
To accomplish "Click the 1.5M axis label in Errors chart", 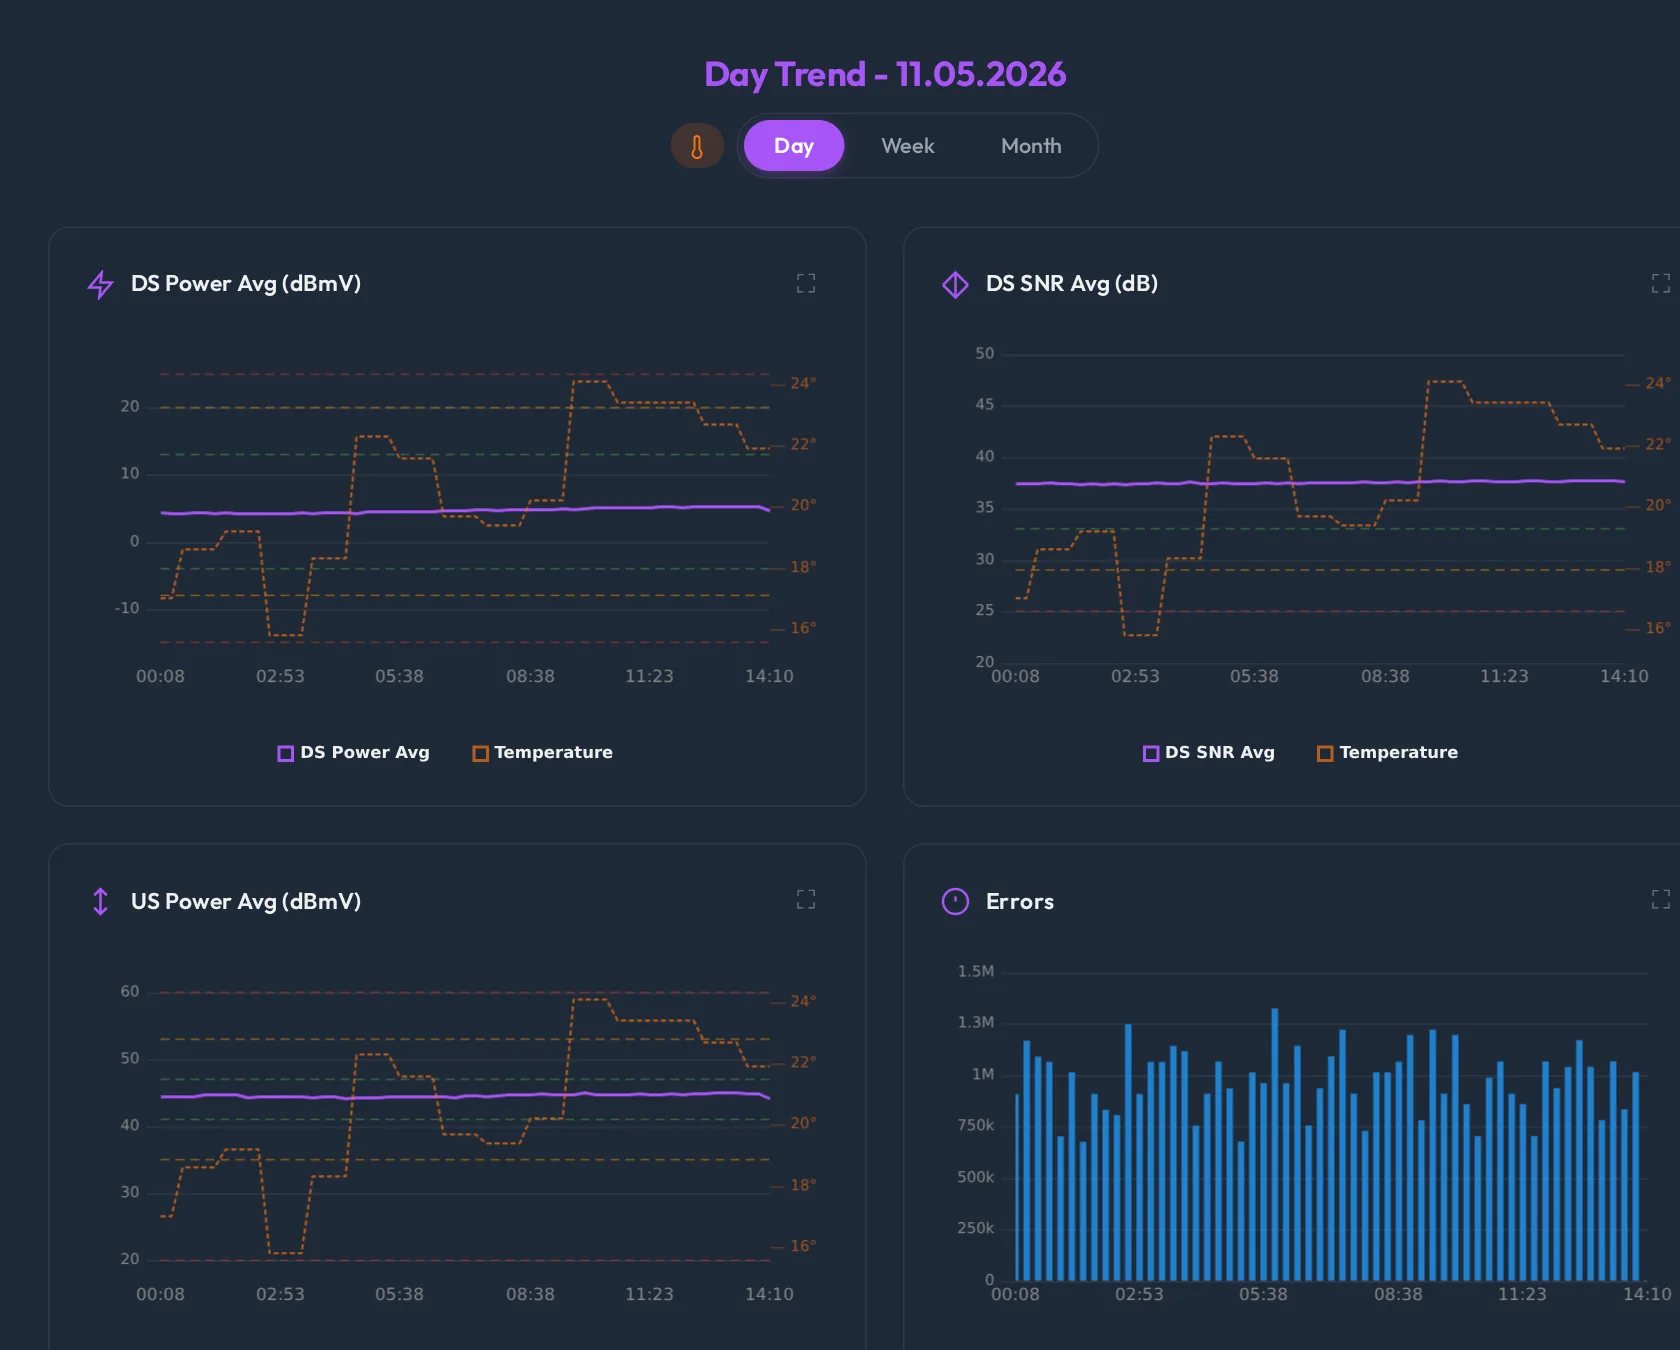I will click(976, 971).
